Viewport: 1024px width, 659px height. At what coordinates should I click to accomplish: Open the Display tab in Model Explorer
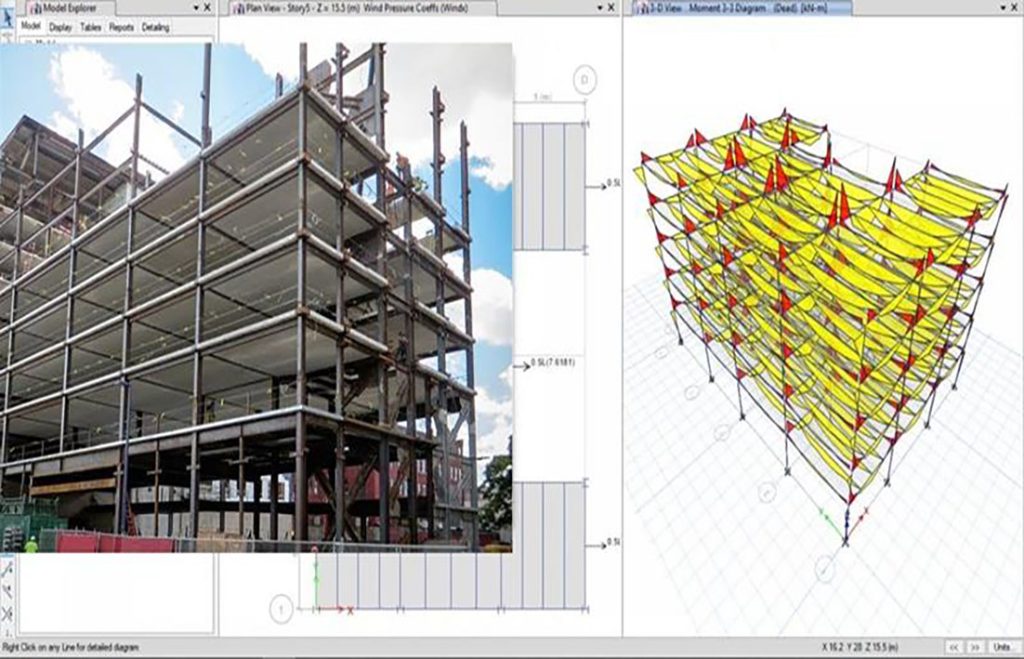(60, 27)
